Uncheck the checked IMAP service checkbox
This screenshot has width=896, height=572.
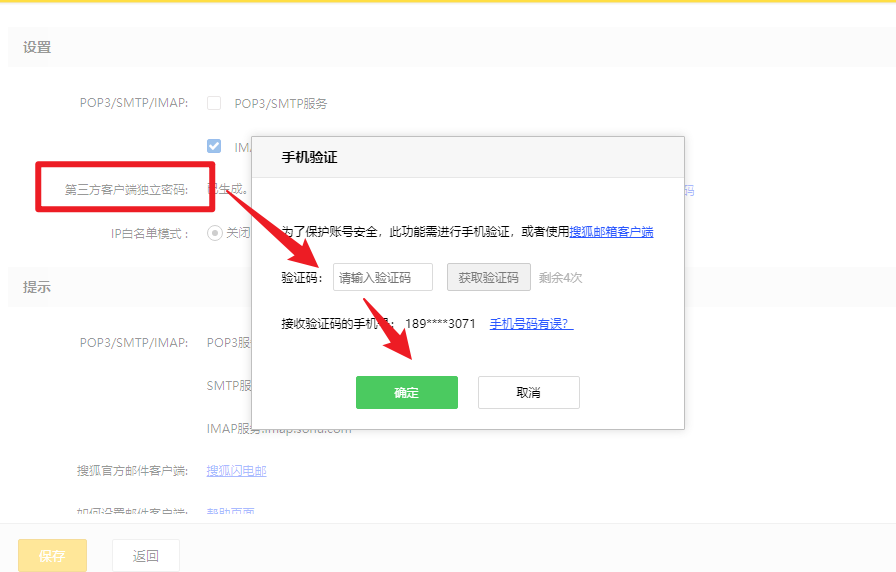[x=214, y=146]
